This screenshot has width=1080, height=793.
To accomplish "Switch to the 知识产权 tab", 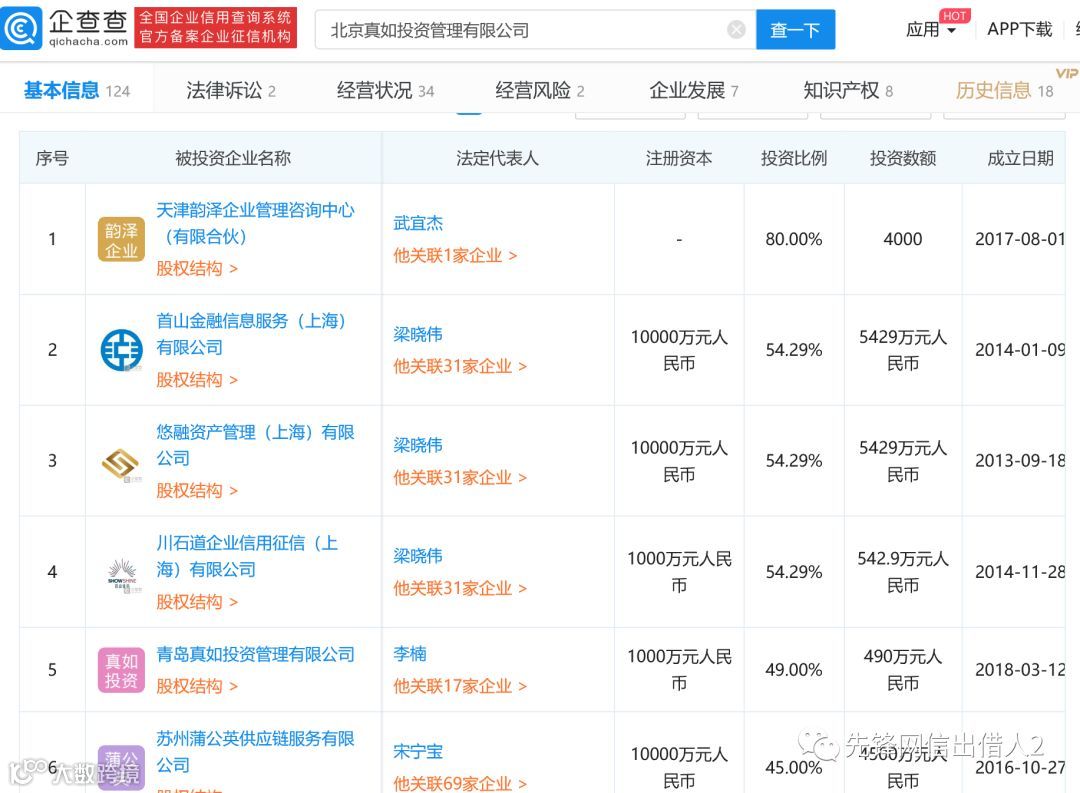I will point(848,90).
